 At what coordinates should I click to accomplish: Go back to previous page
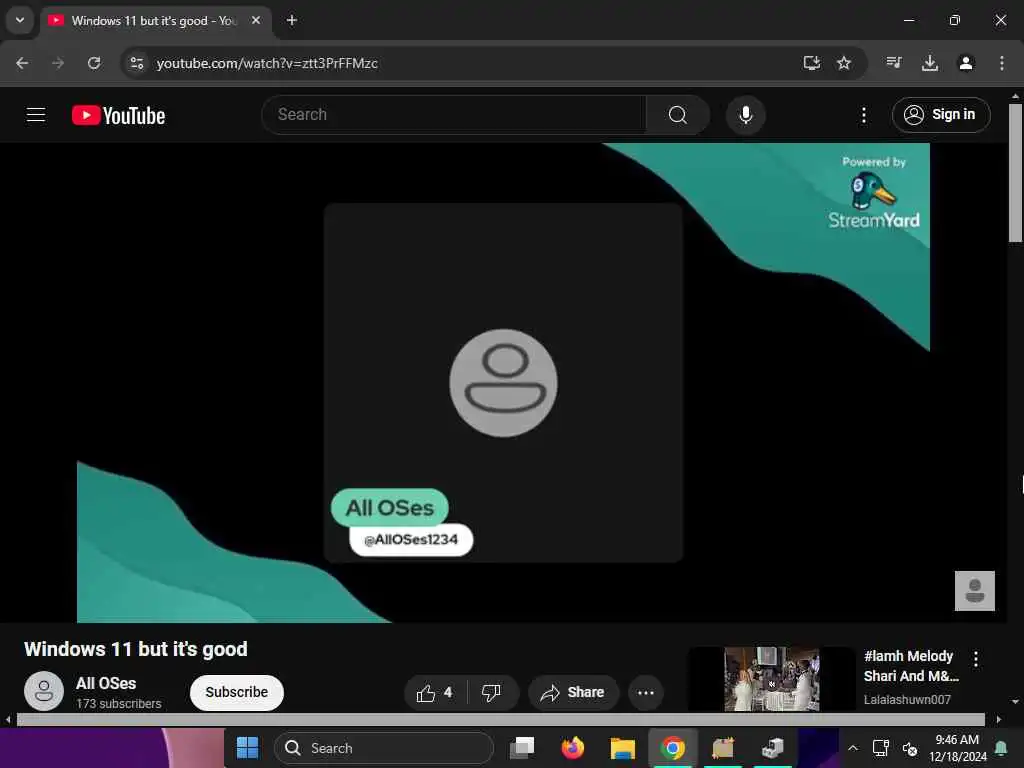tap(22, 63)
